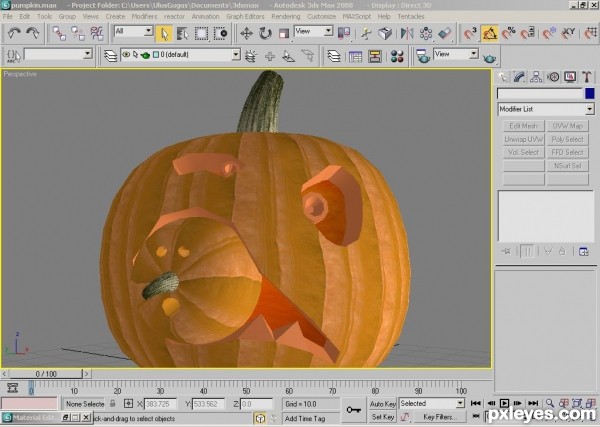Click the Mirror tool icon
This screenshot has height=427, width=600.
[407, 33]
